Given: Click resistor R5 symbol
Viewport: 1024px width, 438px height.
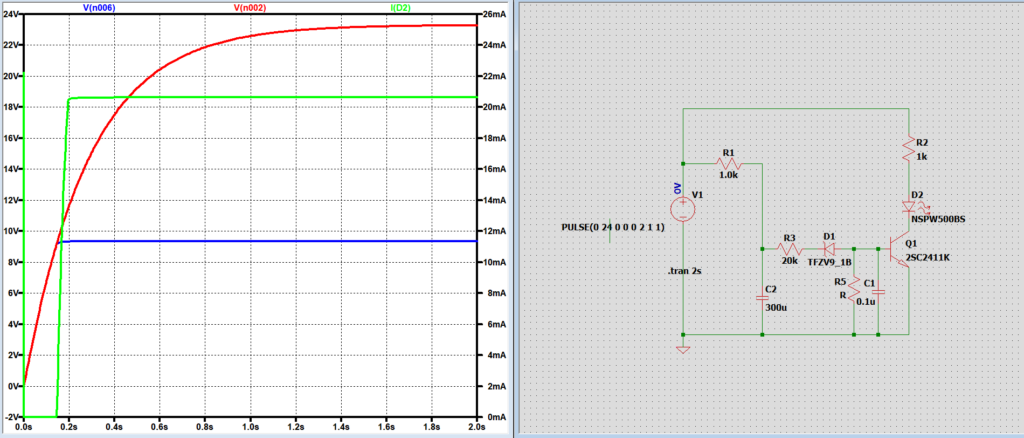Looking at the screenshot, I should coord(854,289).
